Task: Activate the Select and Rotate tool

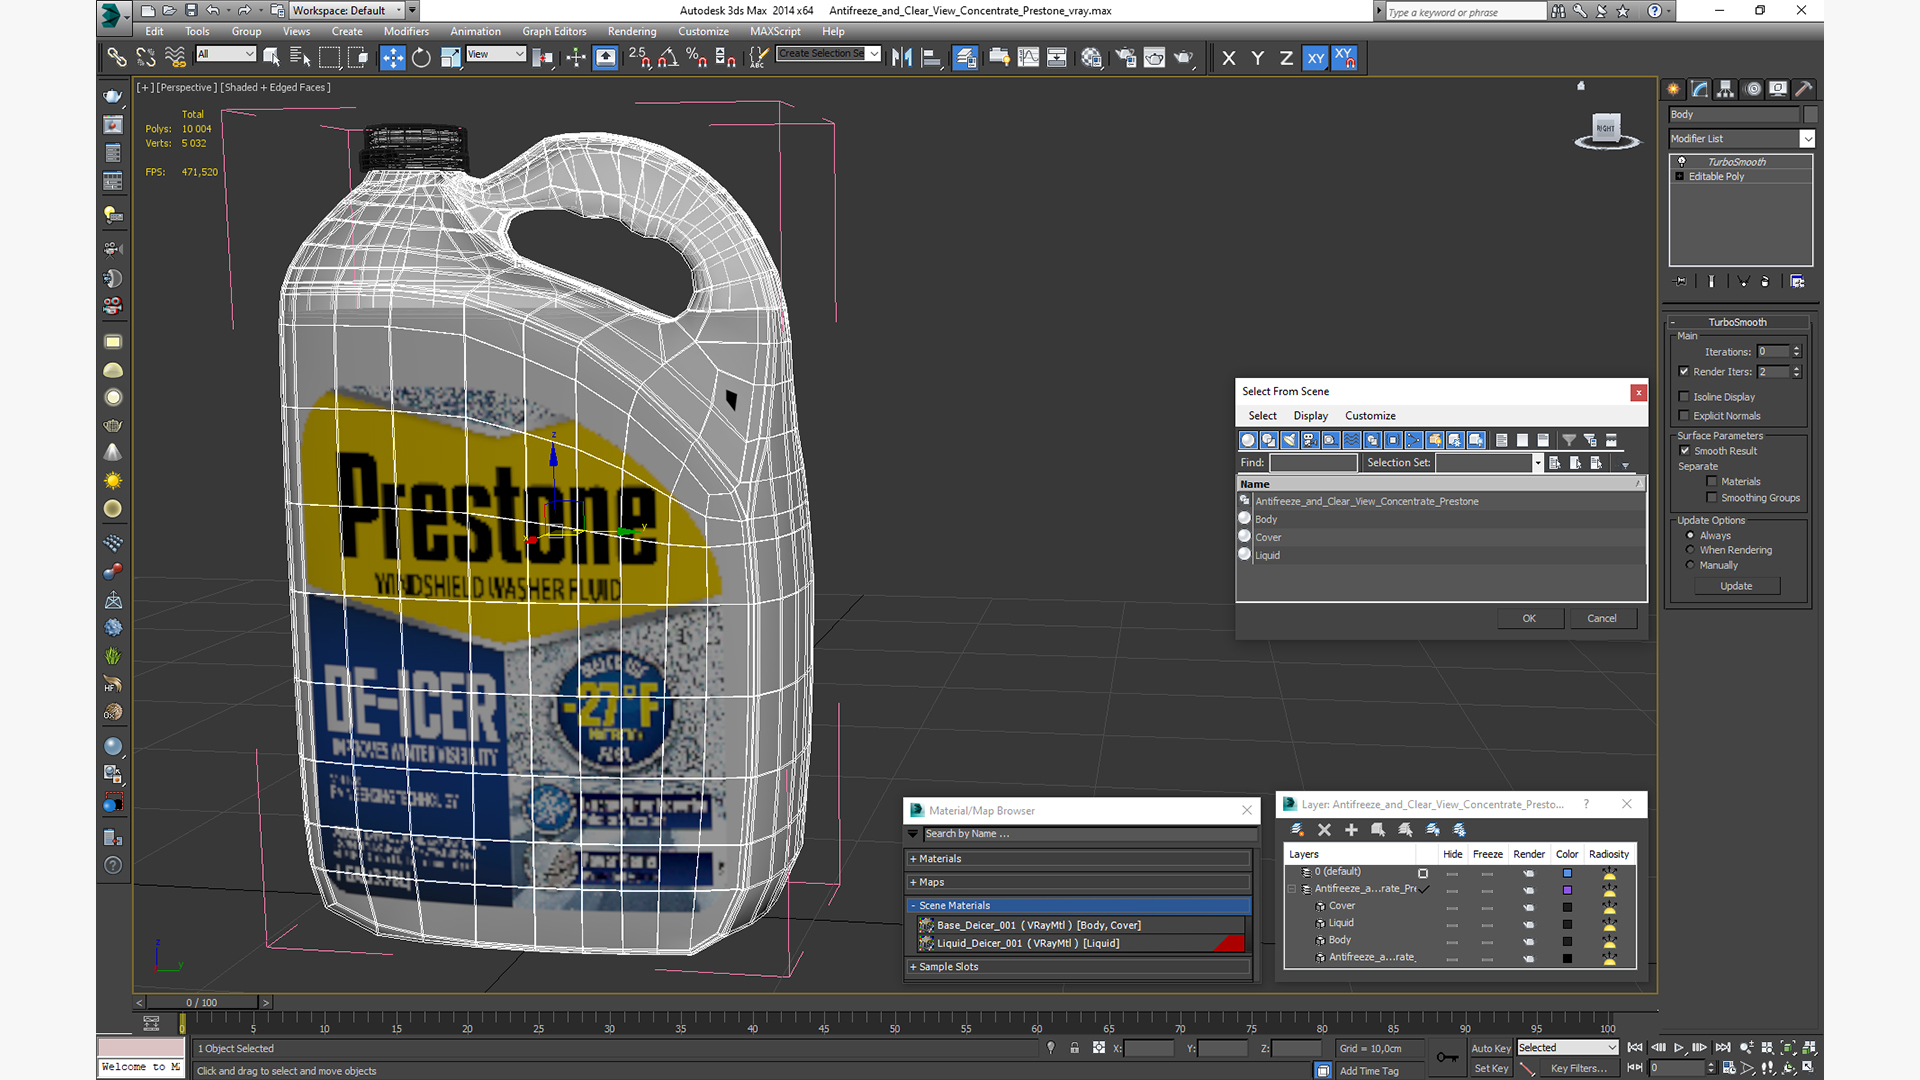Action: coord(421,57)
